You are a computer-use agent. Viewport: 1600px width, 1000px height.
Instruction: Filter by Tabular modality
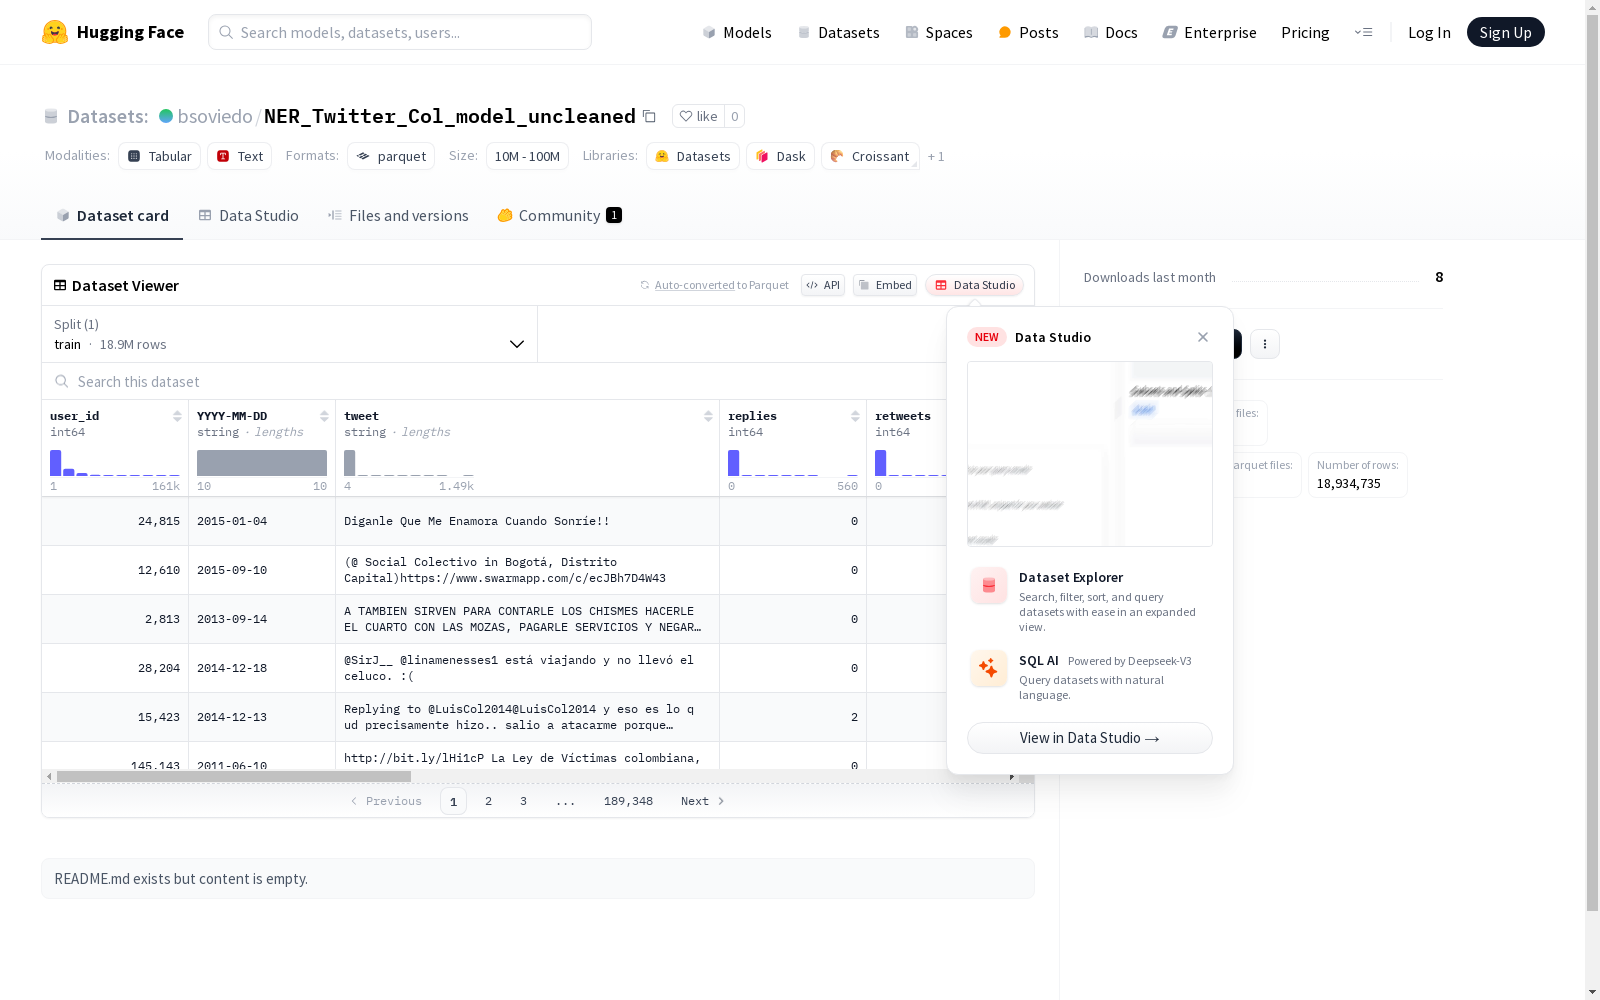(160, 156)
